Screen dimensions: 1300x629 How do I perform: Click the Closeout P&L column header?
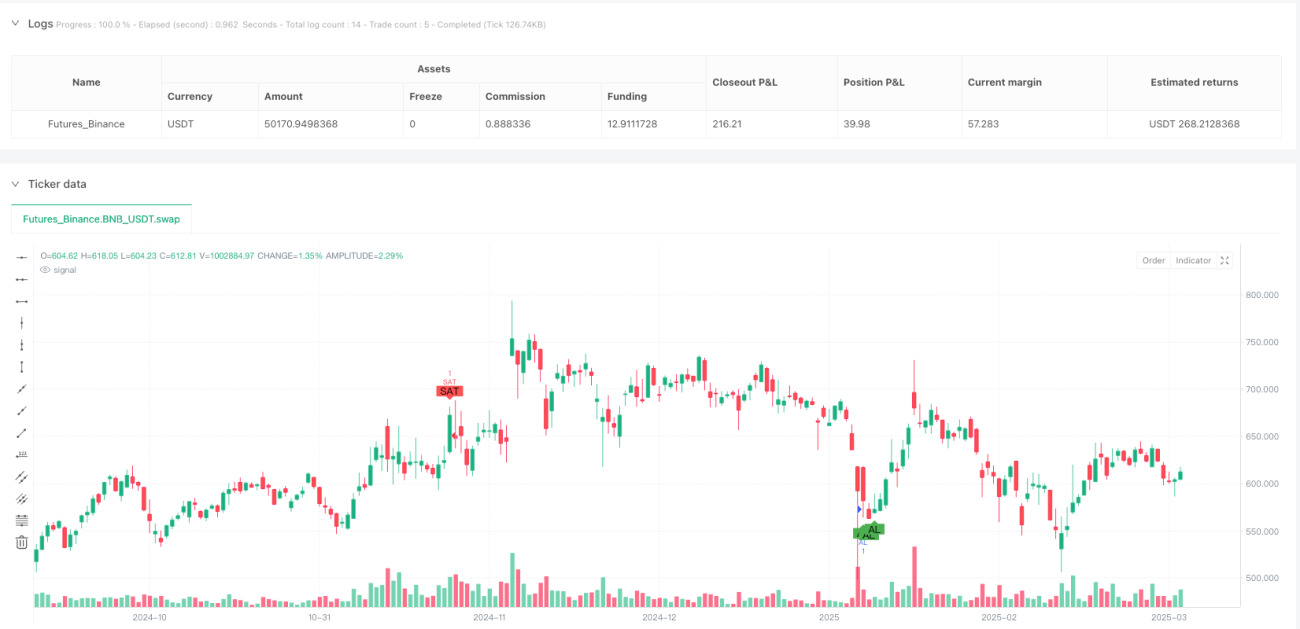tap(744, 82)
